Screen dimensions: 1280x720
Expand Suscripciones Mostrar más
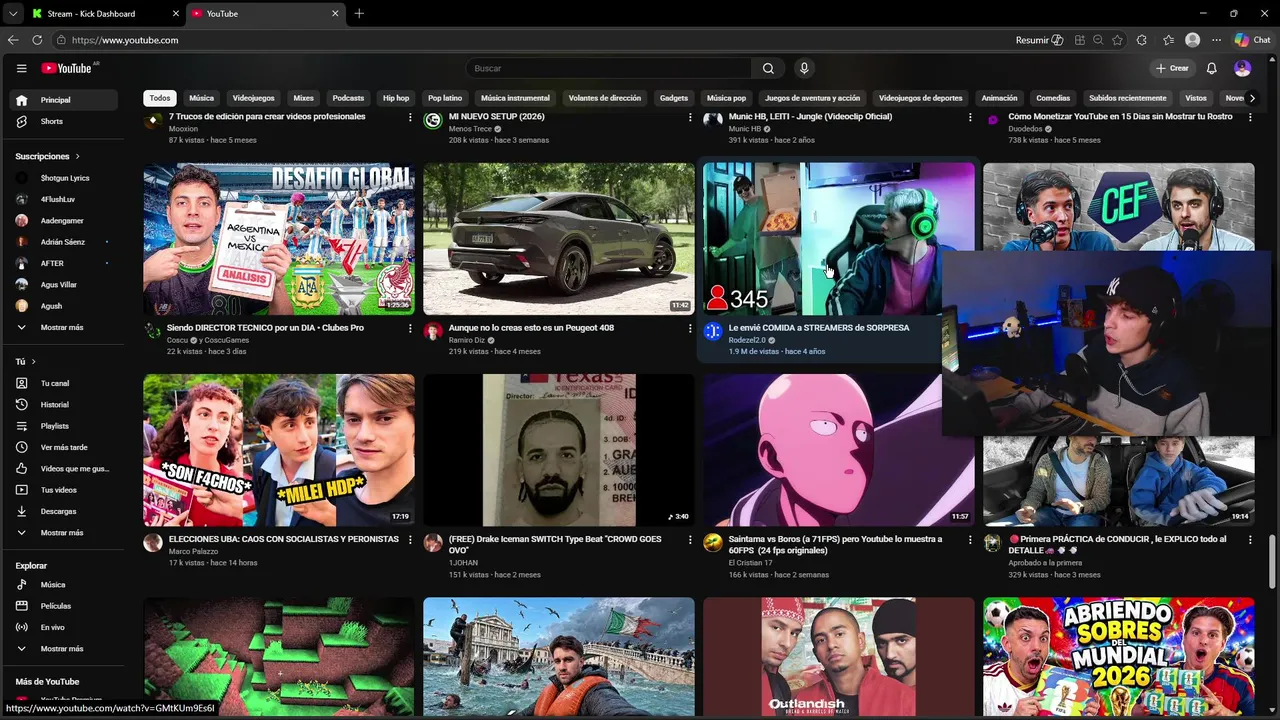click(x=62, y=327)
